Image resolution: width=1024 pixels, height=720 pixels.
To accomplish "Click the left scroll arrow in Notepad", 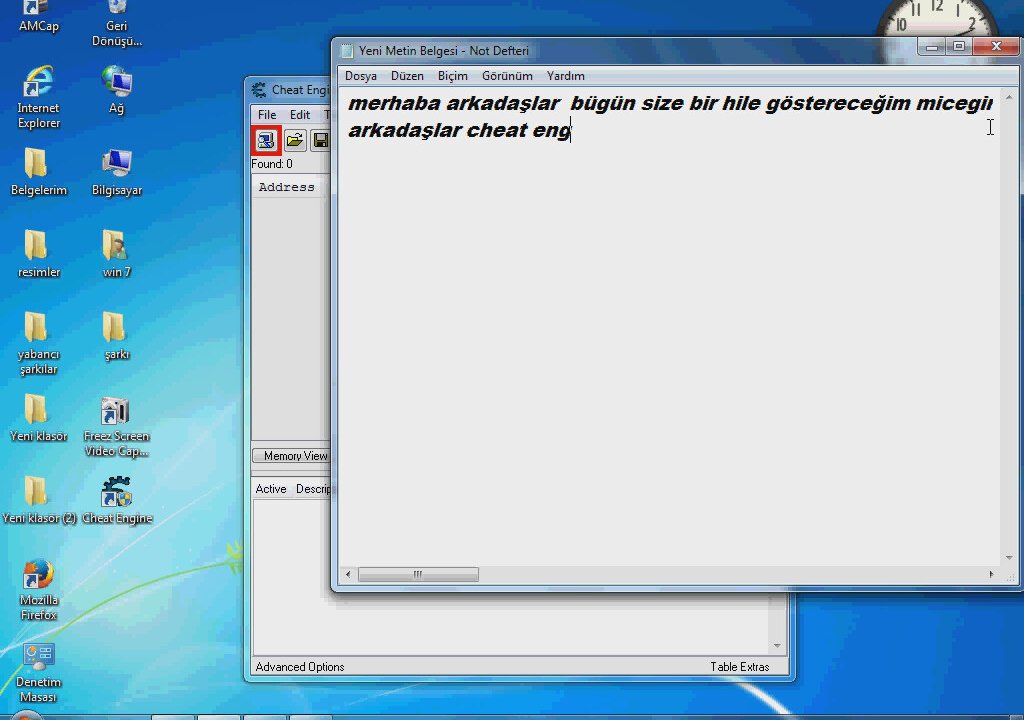I will click(x=348, y=574).
